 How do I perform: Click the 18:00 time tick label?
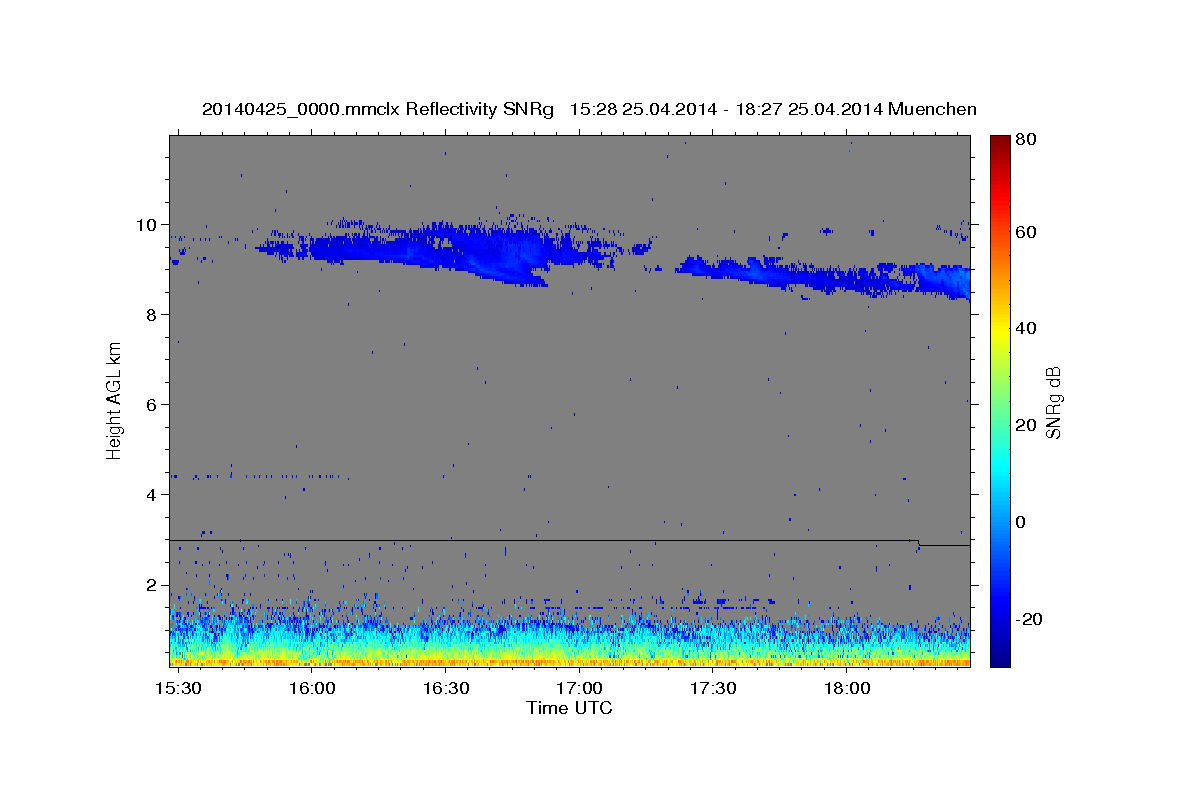click(x=846, y=689)
